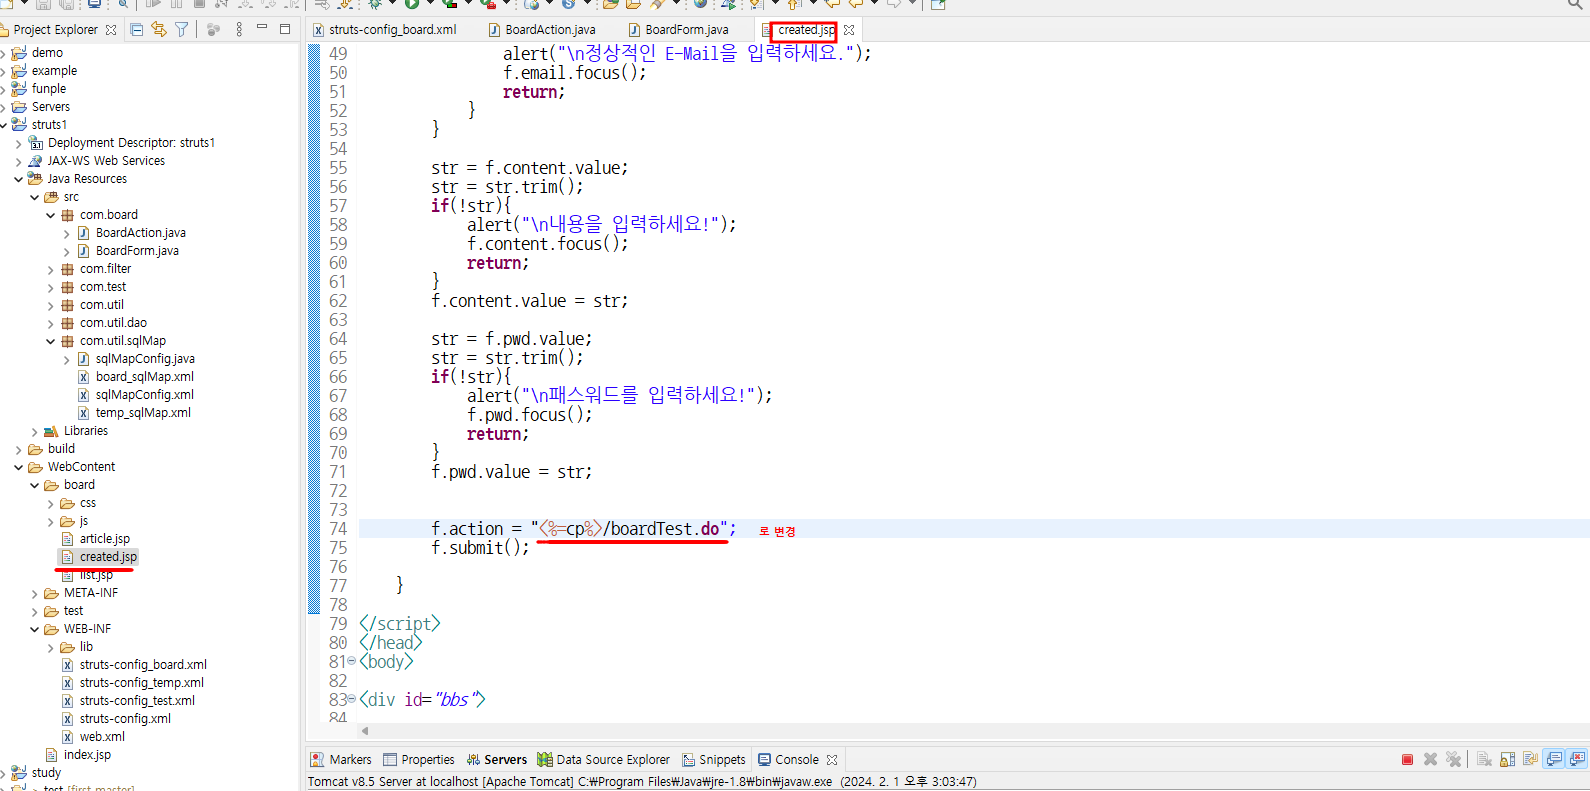Collapse the struts1 project node
The width and height of the screenshot is (1590, 791).
point(3,125)
